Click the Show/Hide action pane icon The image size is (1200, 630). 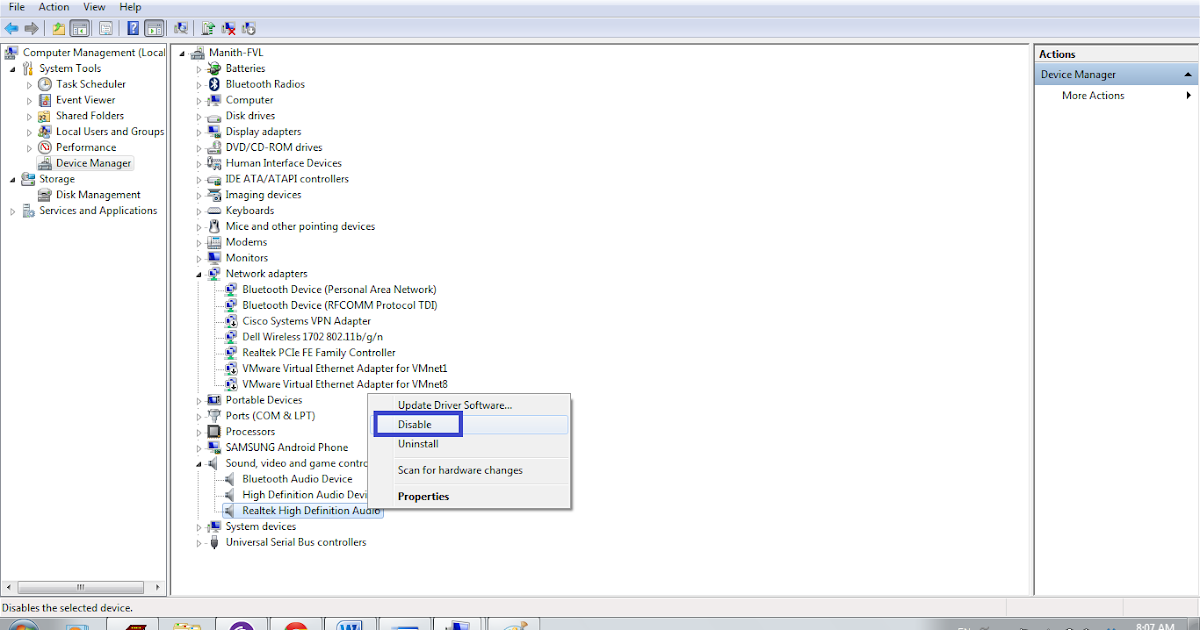pyautogui.click(x=153, y=27)
